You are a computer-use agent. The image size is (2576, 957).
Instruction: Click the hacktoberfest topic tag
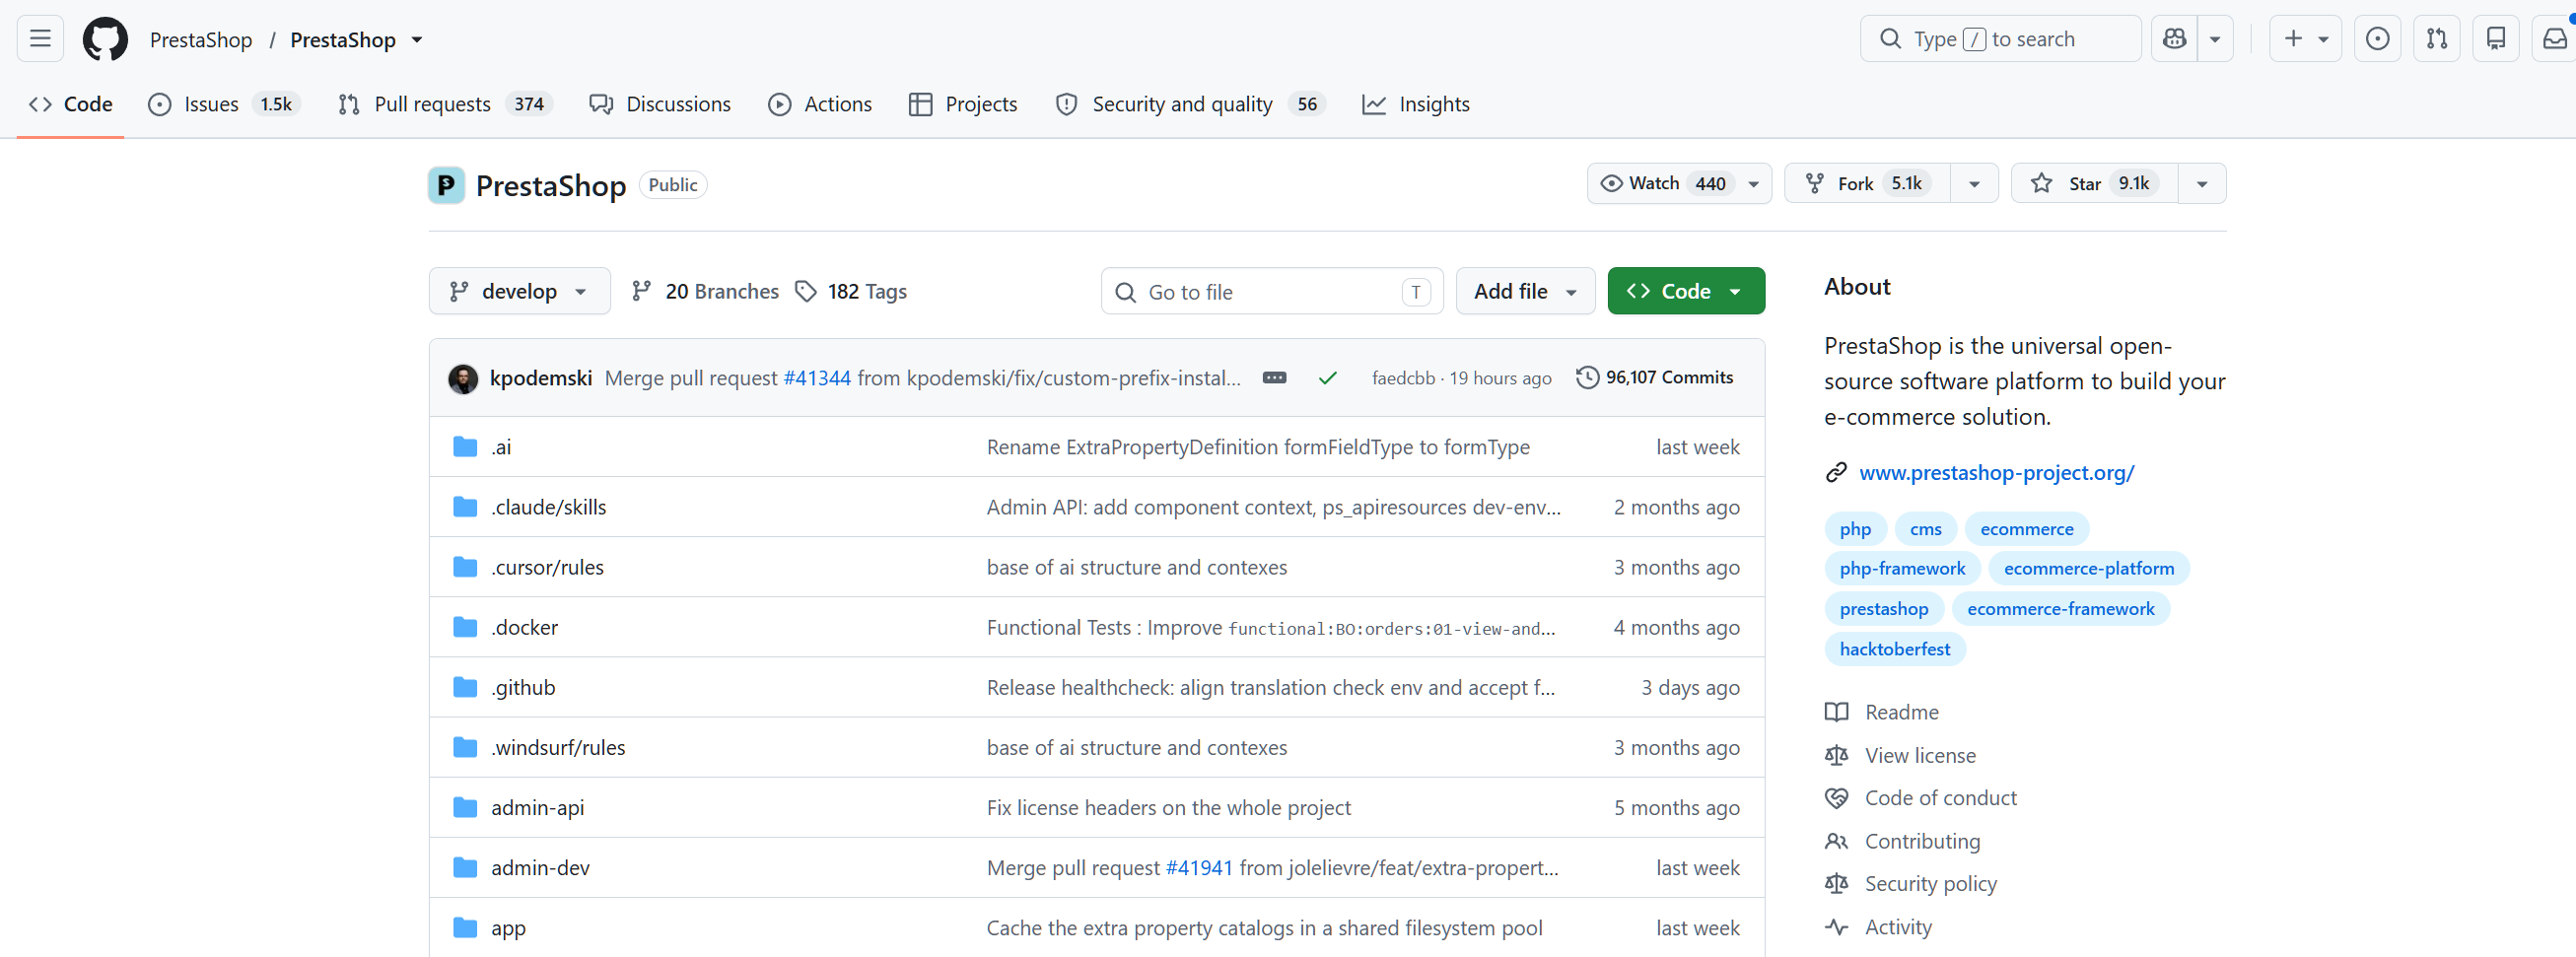click(x=1894, y=649)
